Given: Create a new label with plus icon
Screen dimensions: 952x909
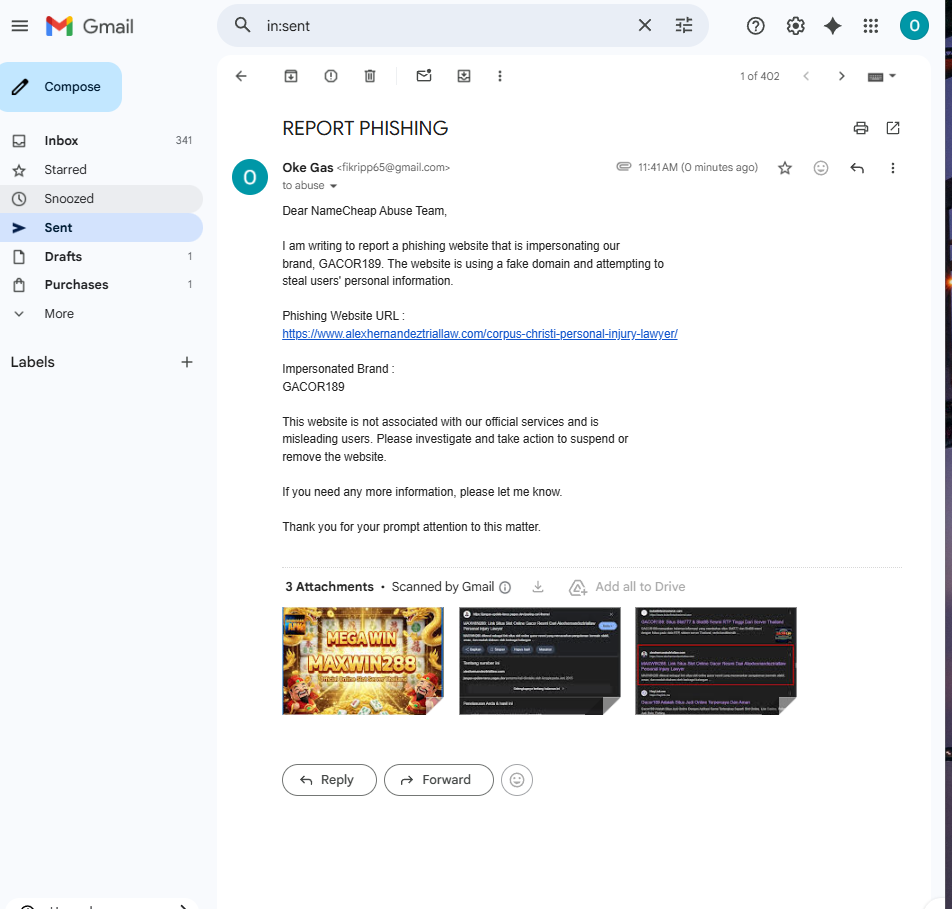Looking at the screenshot, I should coord(186,363).
